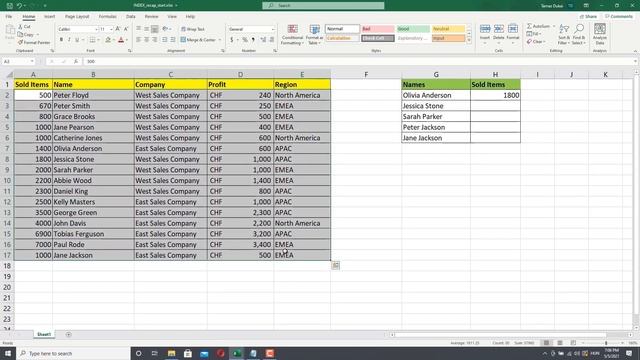The image size is (640, 360).
Task: Open the Font dialog launcher
Action: 130,51
